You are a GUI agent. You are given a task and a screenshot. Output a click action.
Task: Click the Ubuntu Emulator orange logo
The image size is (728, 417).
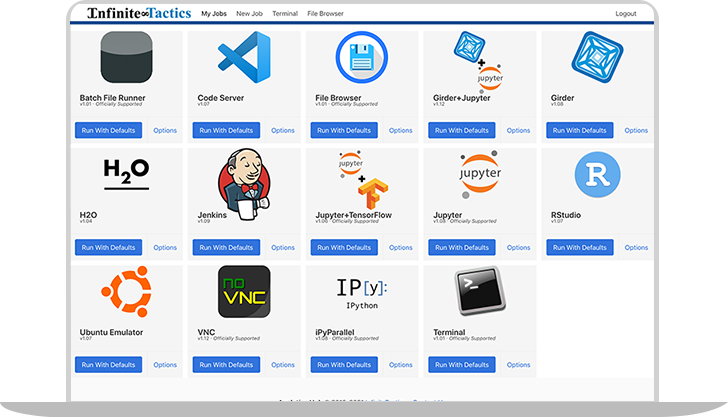(126, 292)
